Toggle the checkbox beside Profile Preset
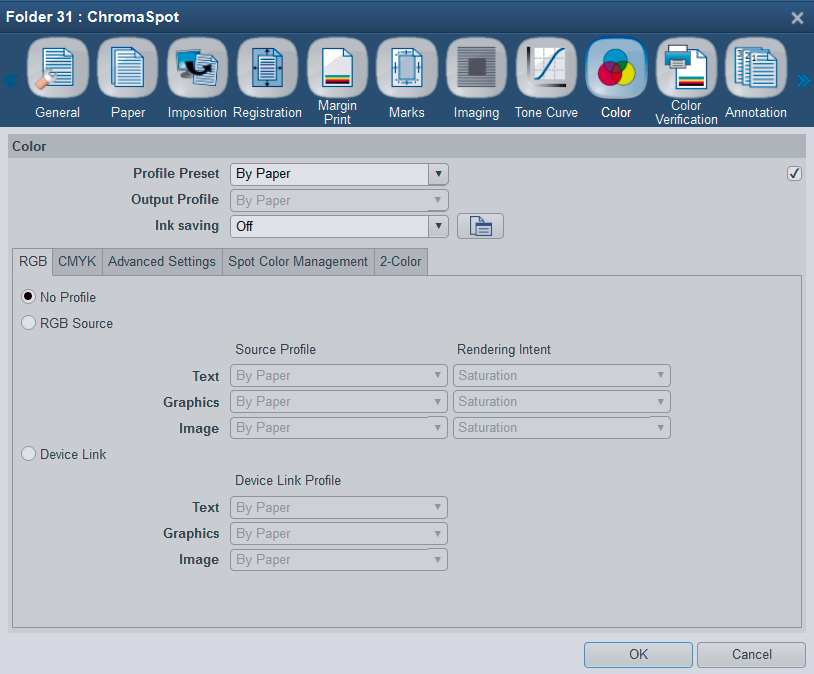Screen dimensions: 814x674 794,173
